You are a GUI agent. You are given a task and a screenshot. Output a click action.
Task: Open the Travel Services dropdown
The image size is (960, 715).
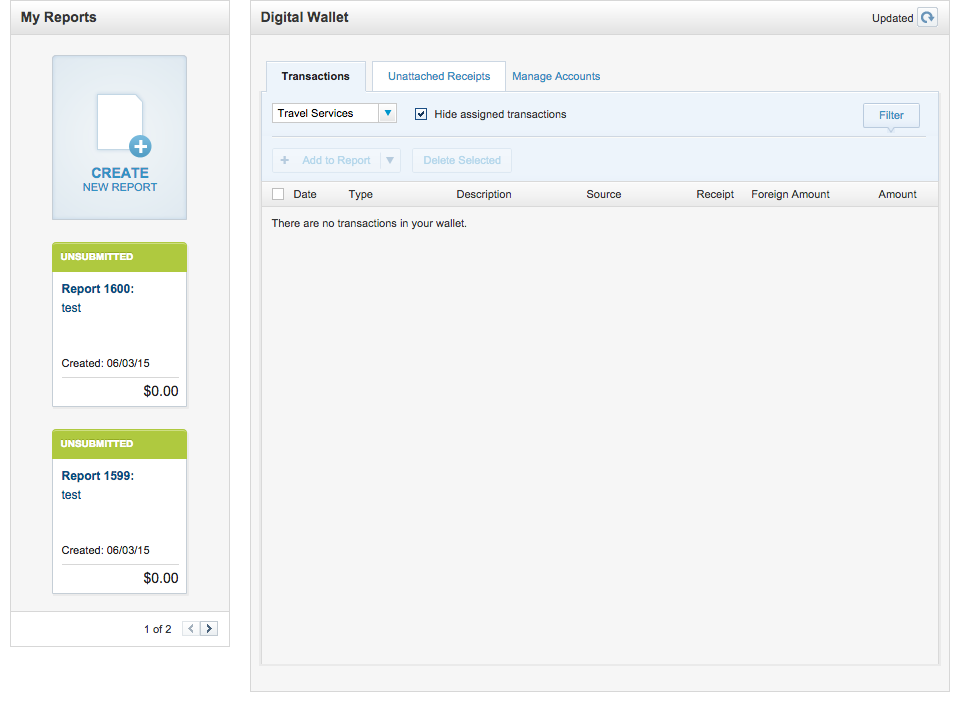coord(387,114)
